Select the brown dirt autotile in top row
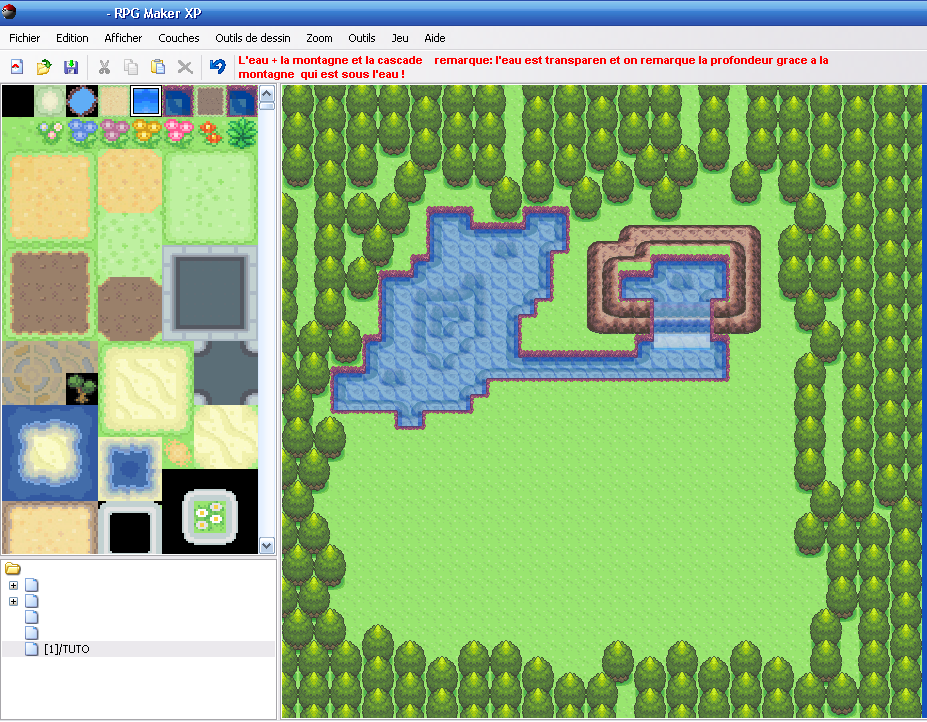The height and width of the screenshot is (722, 927). pos(209,101)
